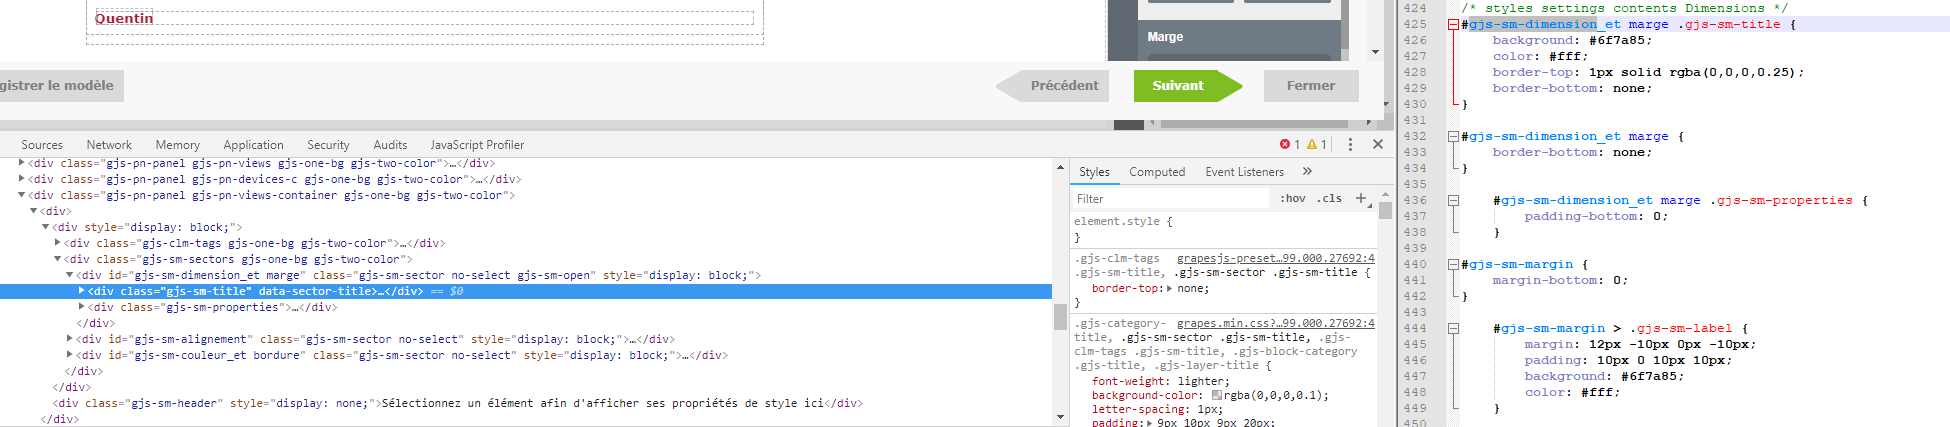
Task: Expand the border-top shorthand triangle
Action: 1171,288
